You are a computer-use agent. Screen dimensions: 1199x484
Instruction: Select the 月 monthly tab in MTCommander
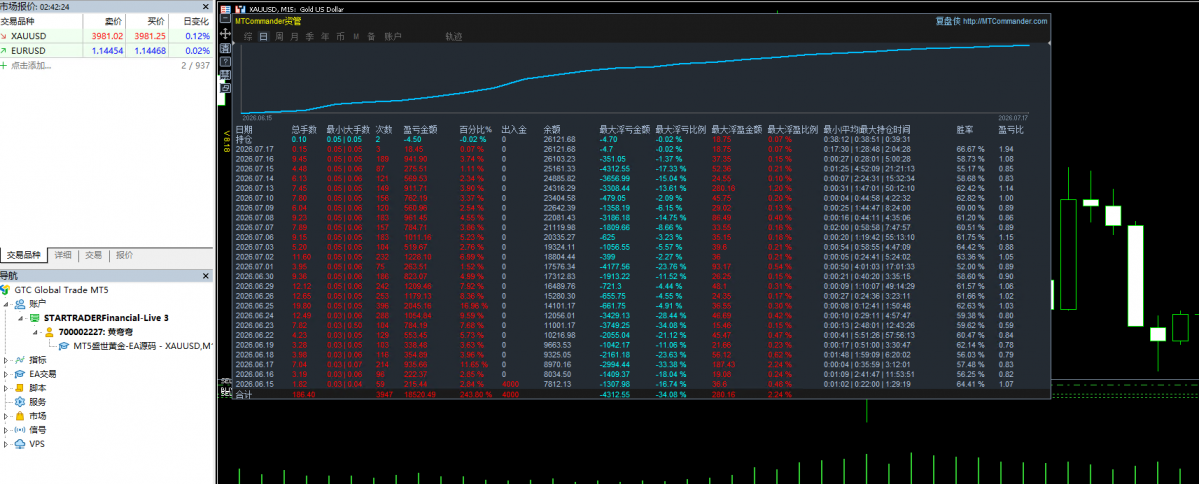[x=294, y=36]
